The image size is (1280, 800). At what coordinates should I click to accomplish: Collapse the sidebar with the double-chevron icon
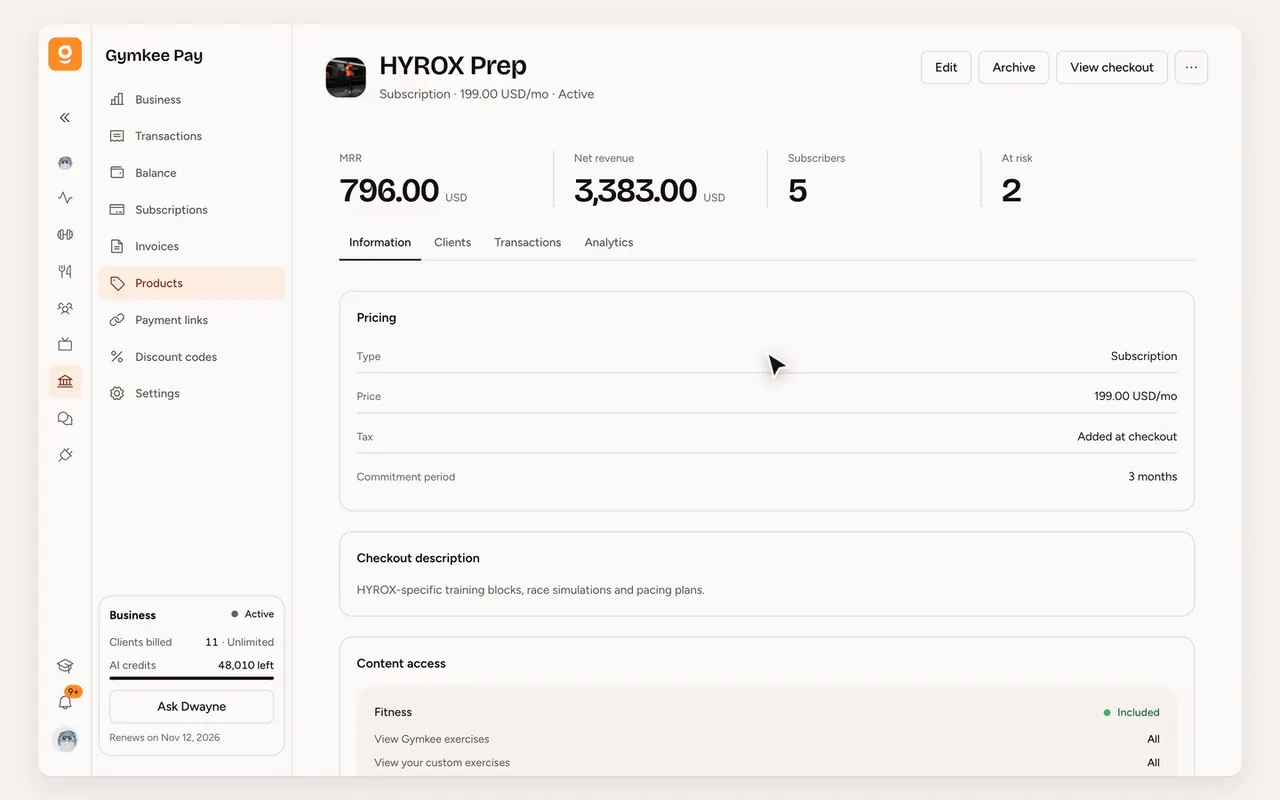65,118
